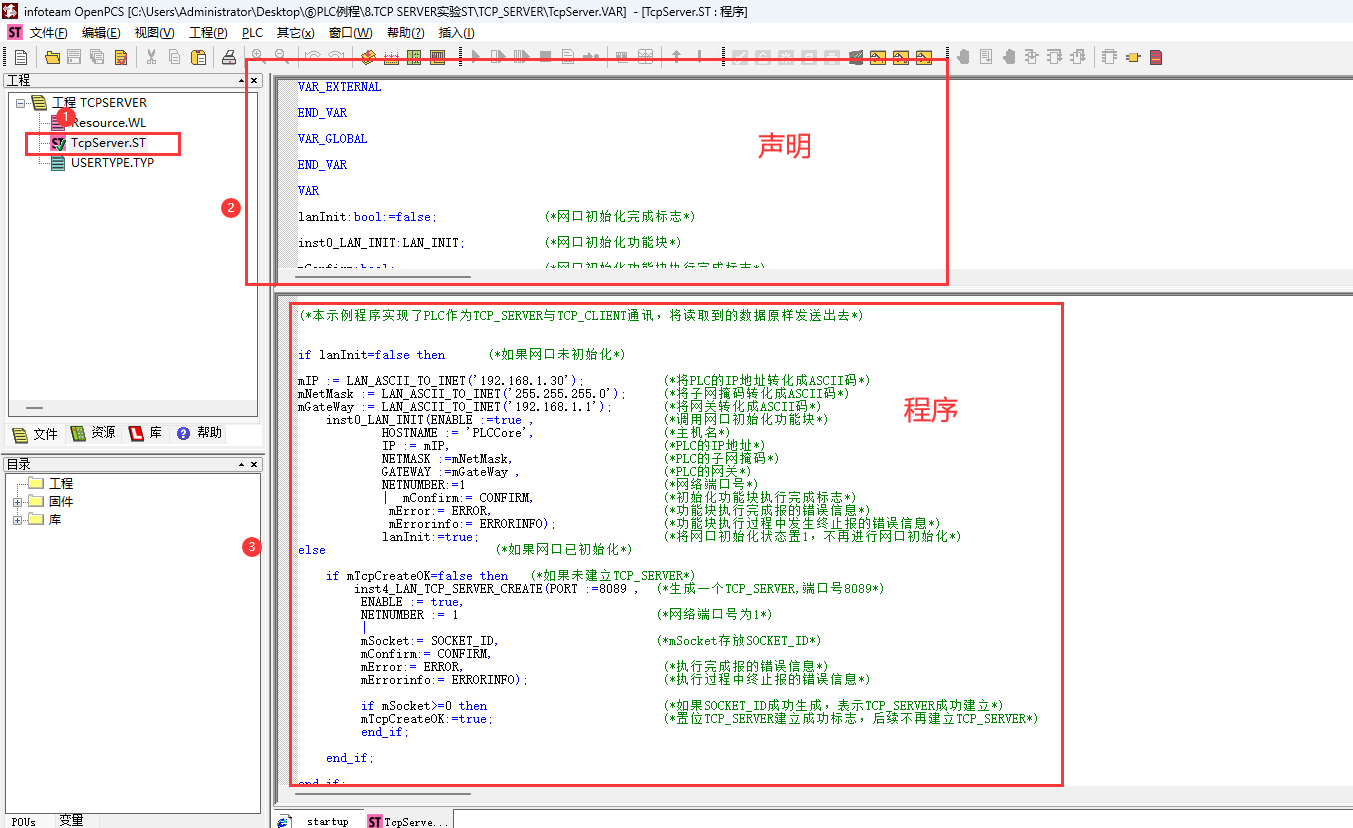Collapse 工程 panel using up-arrow button
Viewport: 1353px width, 828px height.
pyautogui.click(x=241, y=80)
